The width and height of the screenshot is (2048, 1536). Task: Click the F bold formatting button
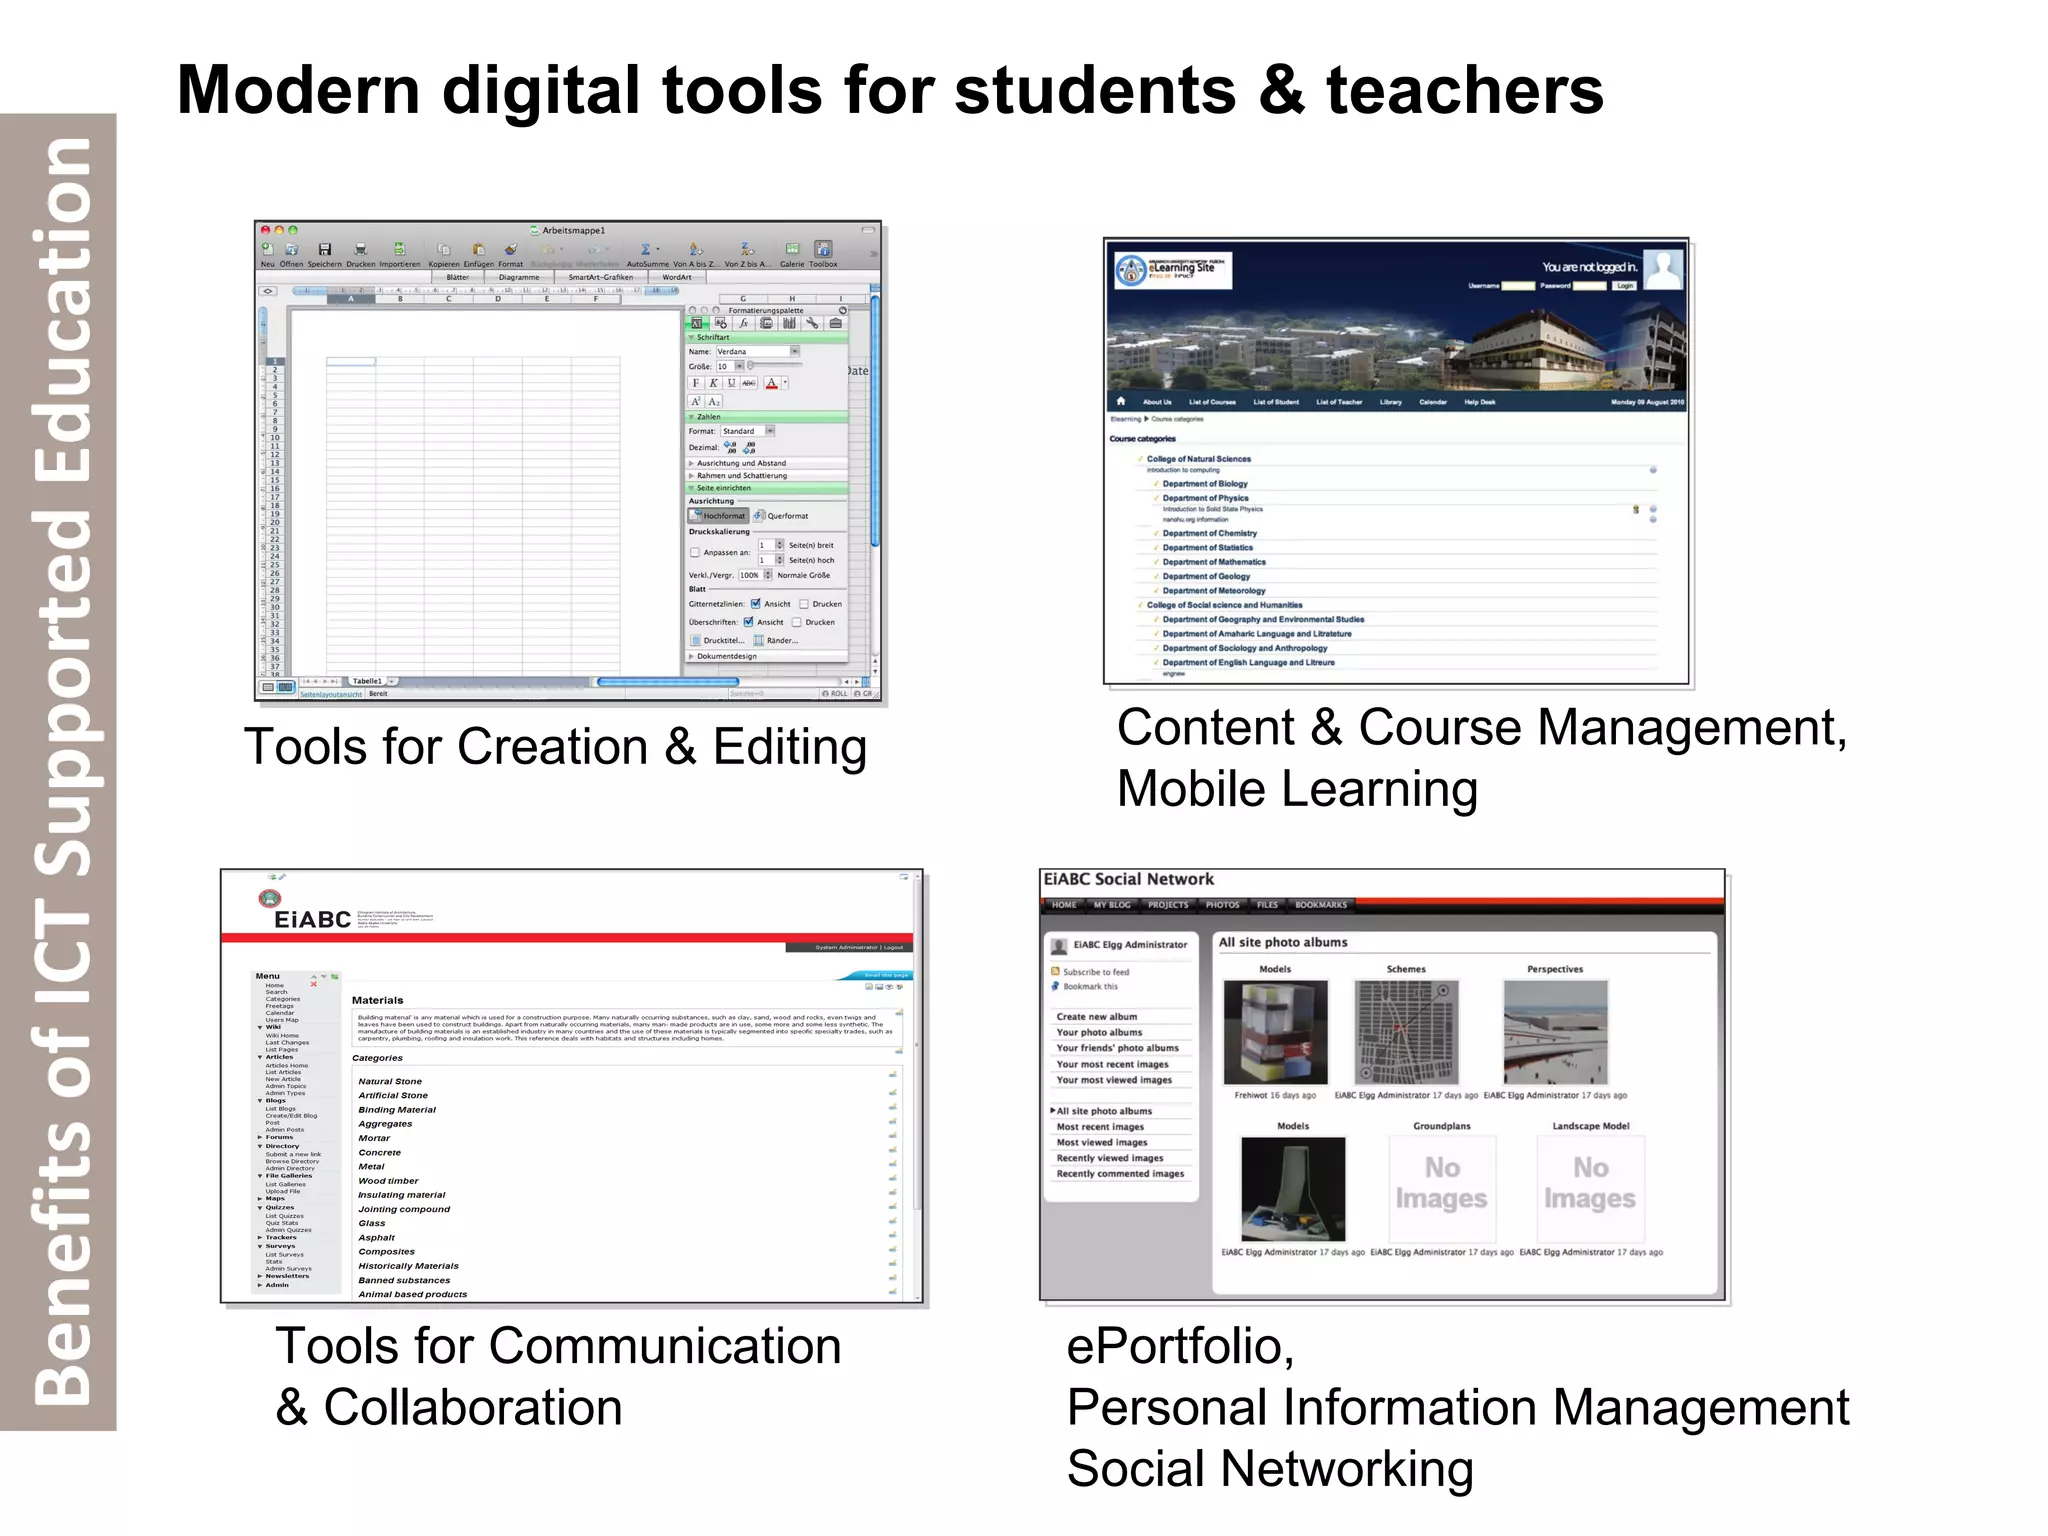(x=696, y=383)
